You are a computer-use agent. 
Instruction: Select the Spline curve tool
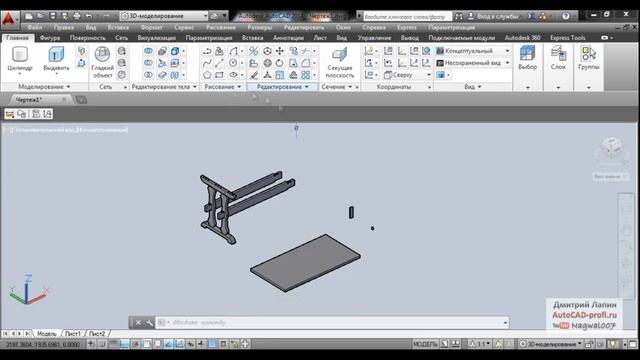coord(207,63)
